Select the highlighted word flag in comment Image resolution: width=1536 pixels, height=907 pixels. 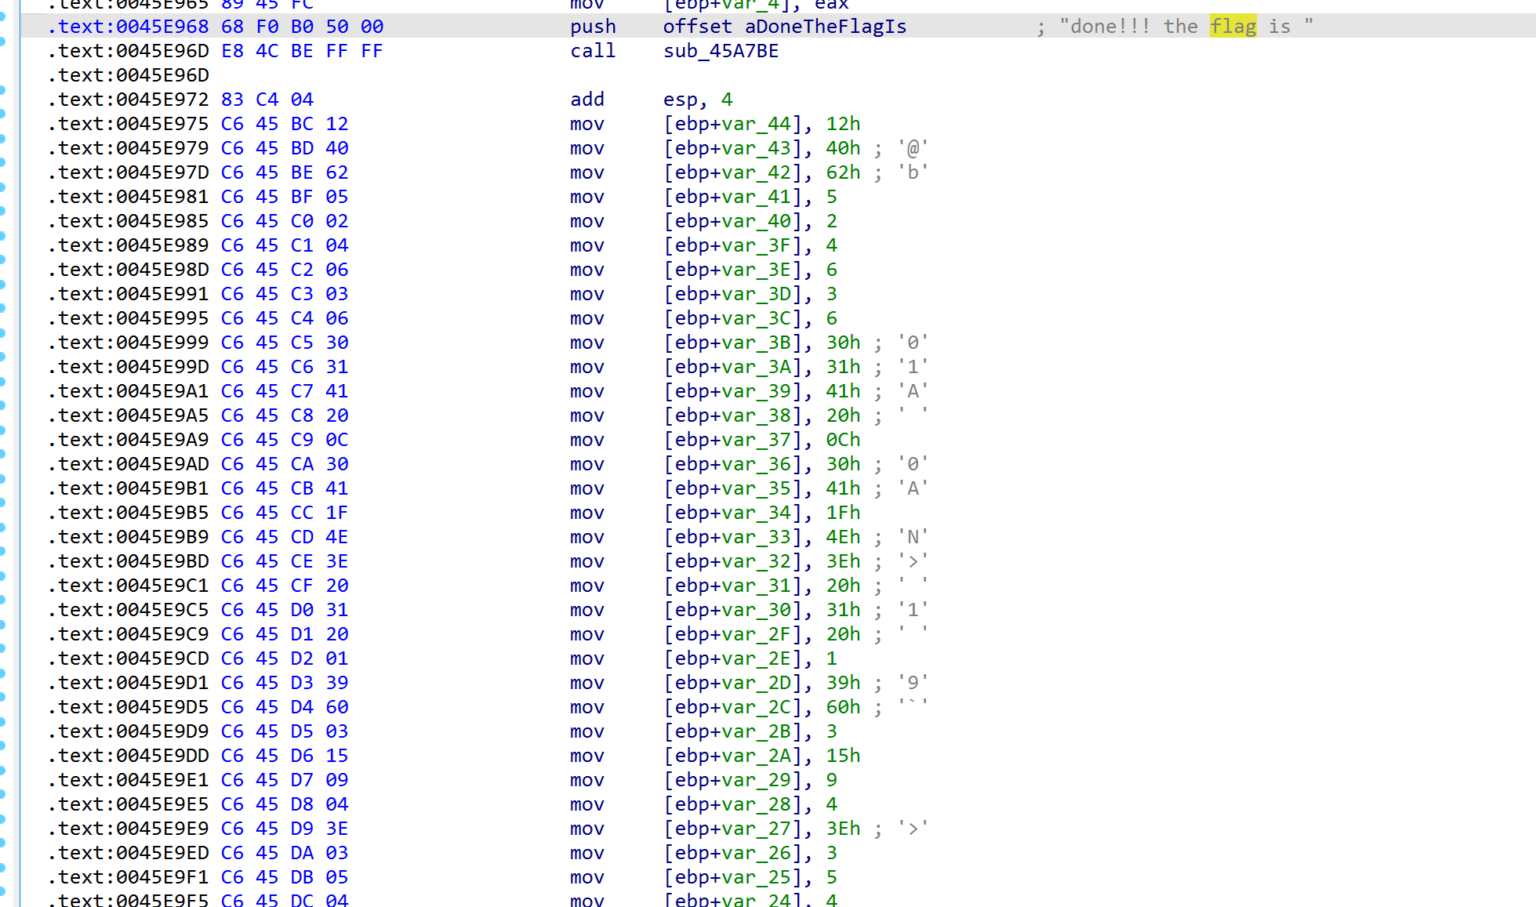click(x=1233, y=27)
